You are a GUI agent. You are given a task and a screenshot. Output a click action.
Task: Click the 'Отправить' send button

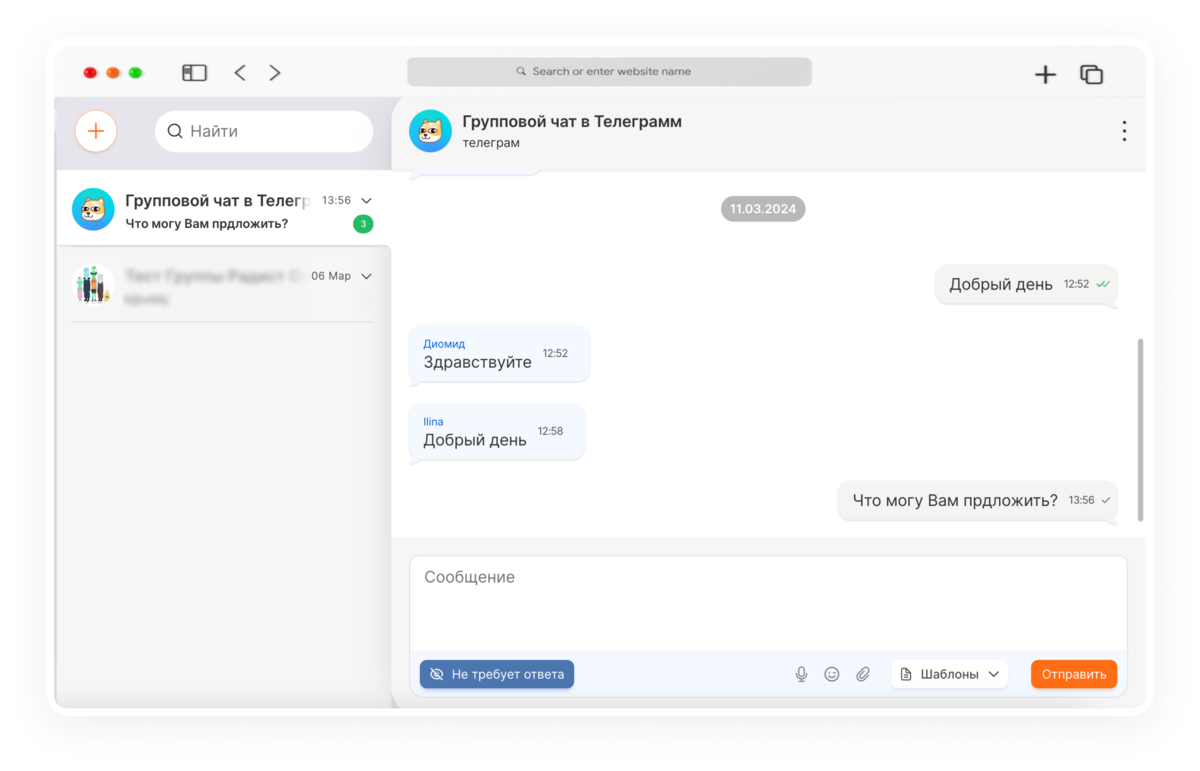1074,674
